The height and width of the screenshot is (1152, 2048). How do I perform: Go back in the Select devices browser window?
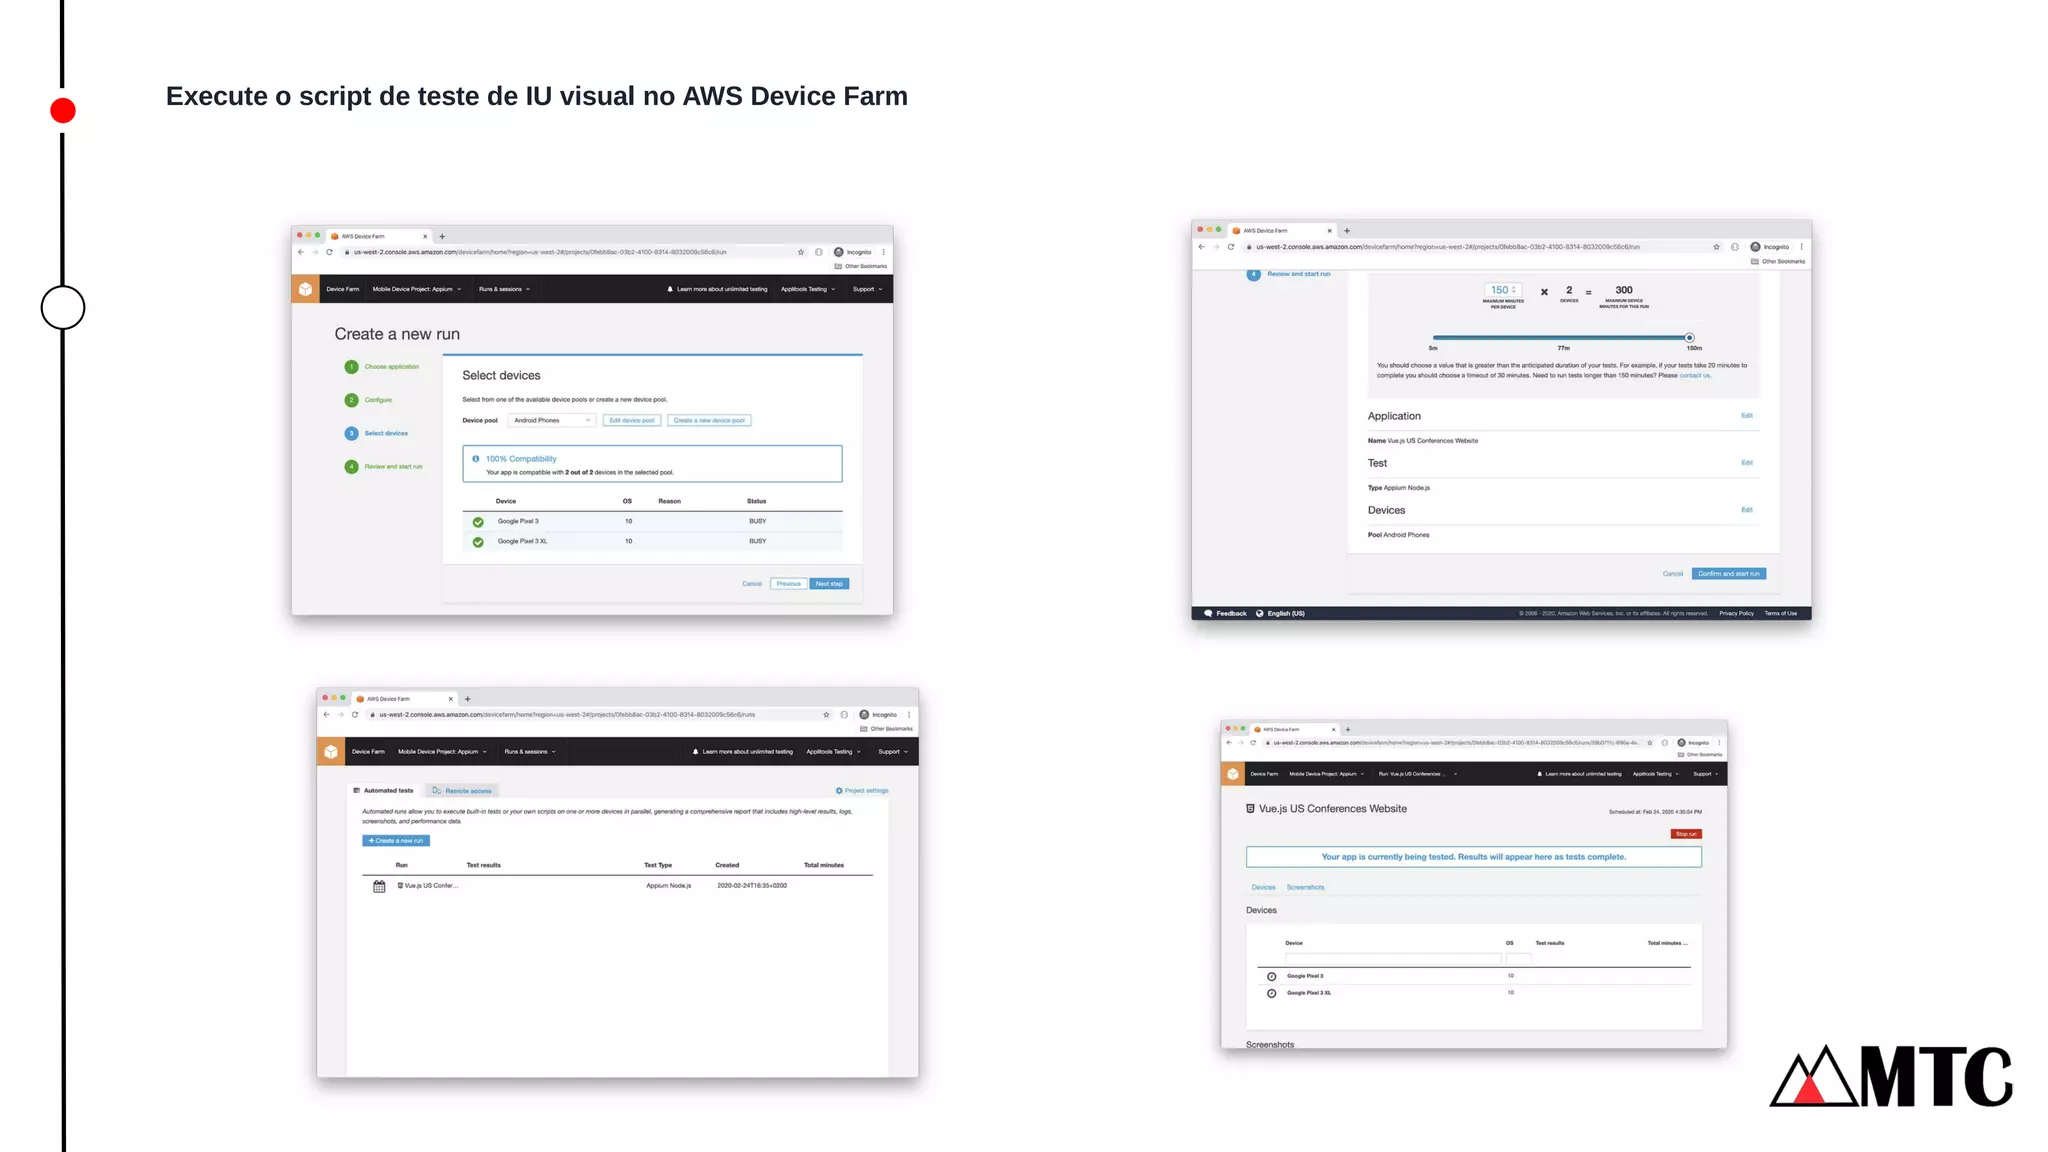click(301, 252)
